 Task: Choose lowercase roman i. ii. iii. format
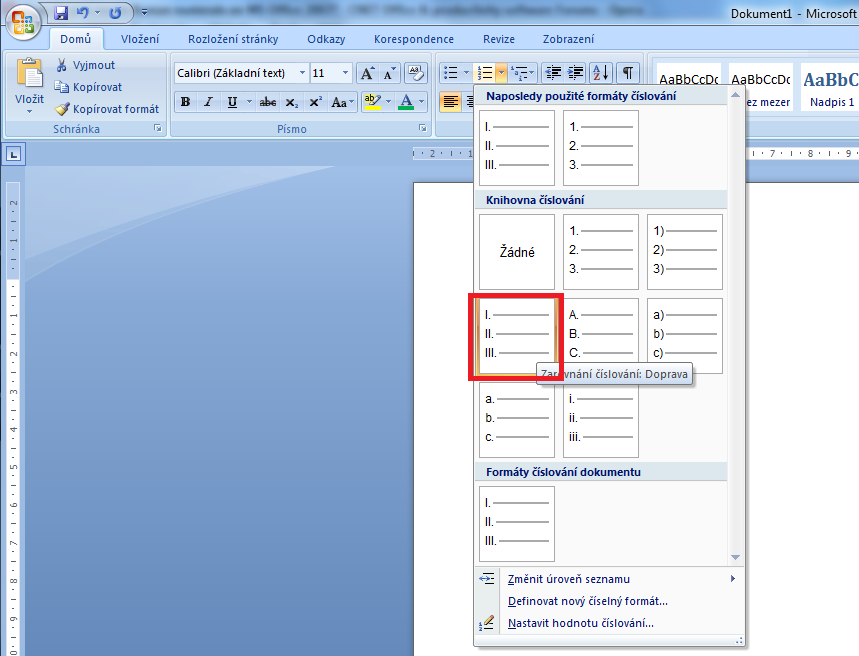(x=601, y=420)
